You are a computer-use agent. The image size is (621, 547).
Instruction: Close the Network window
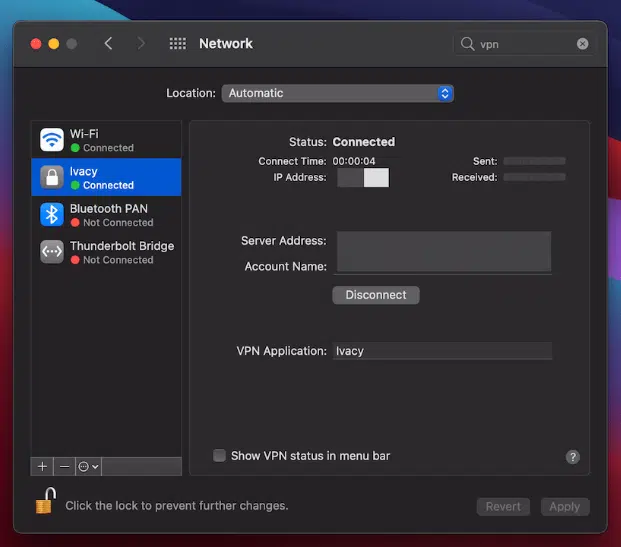36,44
